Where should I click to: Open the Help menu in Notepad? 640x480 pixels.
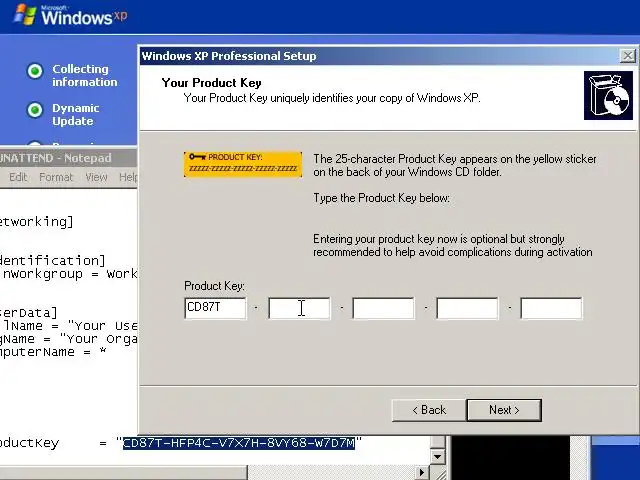(x=128, y=177)
